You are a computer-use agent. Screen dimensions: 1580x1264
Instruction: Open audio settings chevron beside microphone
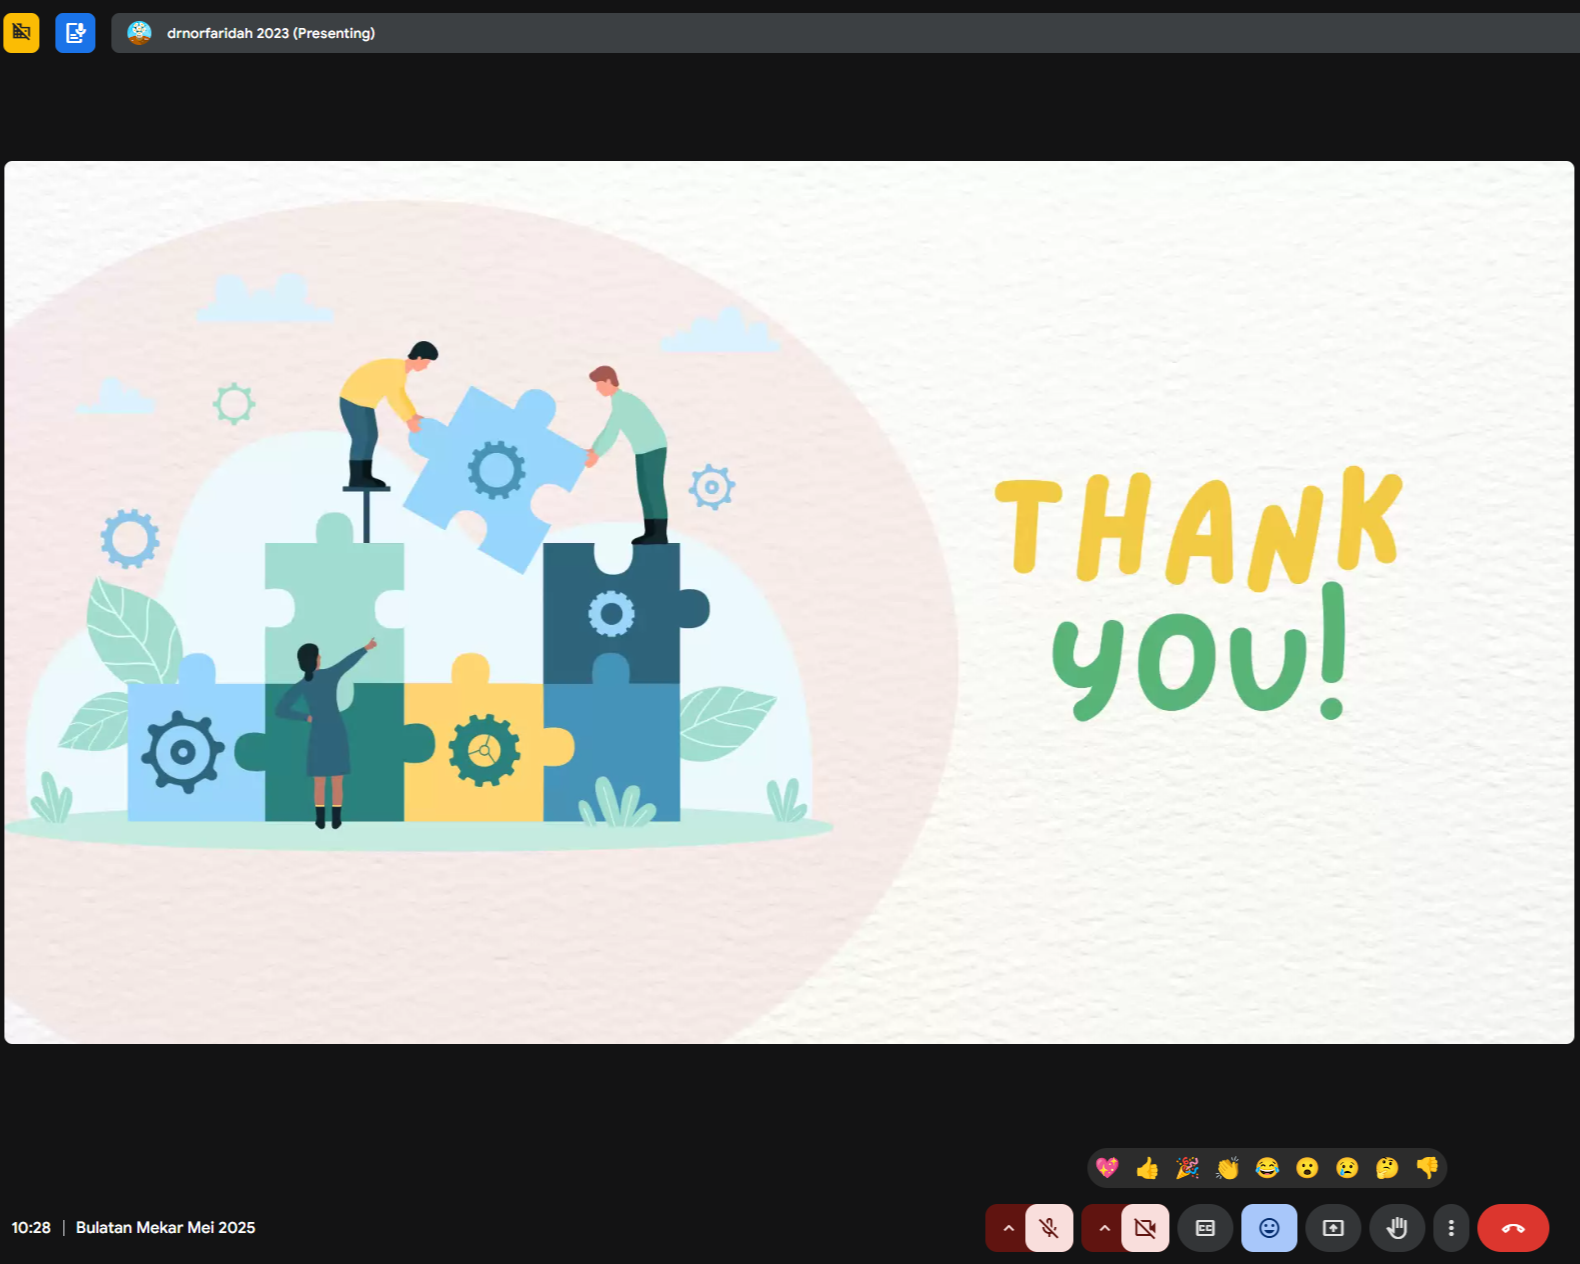tap(1008, 1228)
